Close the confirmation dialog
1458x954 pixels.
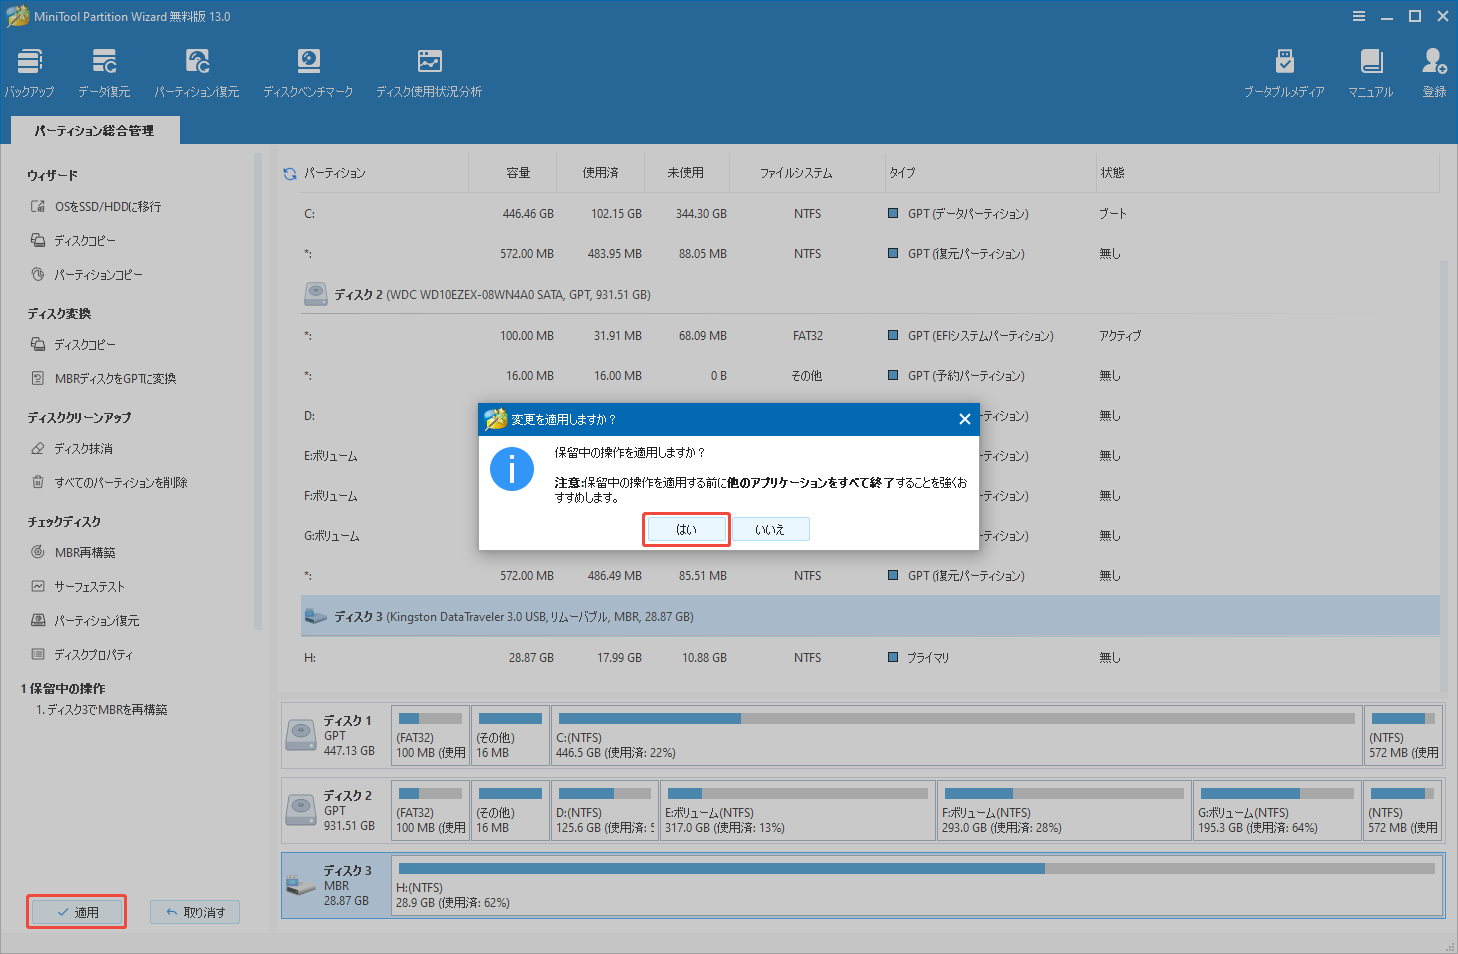964,419
